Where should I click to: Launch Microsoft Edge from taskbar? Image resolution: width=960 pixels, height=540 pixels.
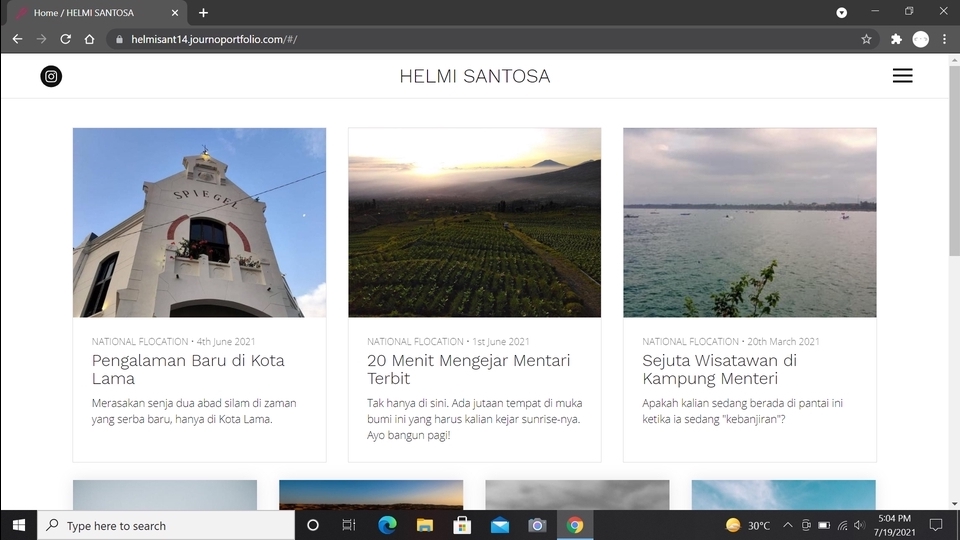coord(387,525)
